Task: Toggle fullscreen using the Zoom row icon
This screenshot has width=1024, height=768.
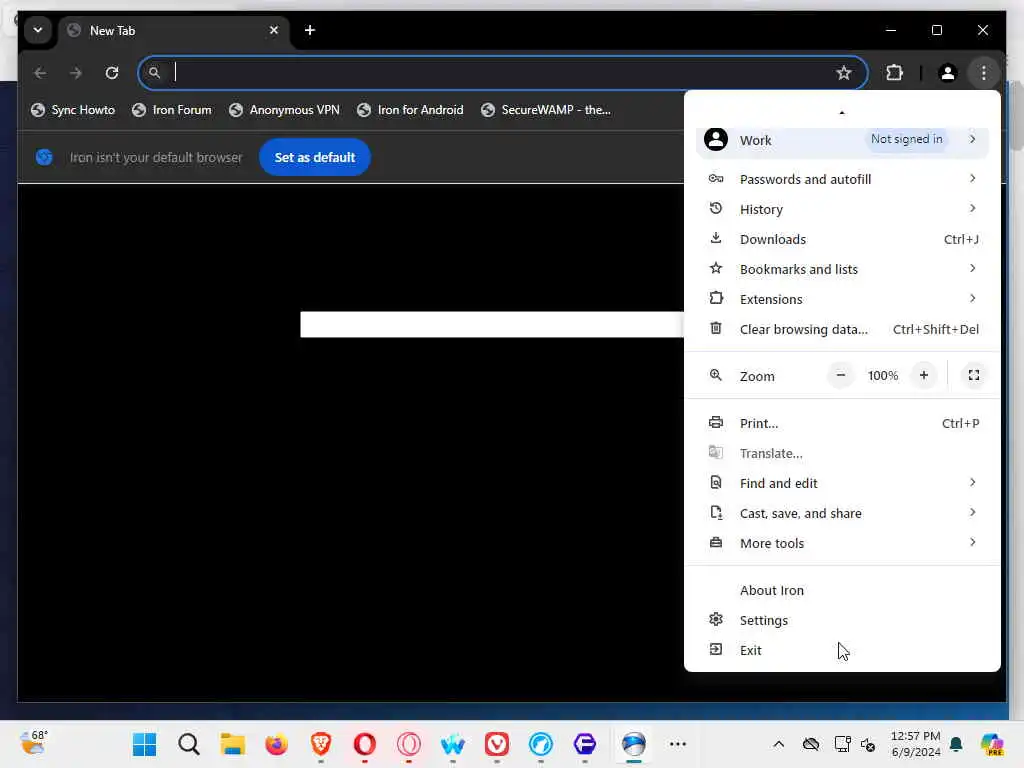Action: pos(973,376)
